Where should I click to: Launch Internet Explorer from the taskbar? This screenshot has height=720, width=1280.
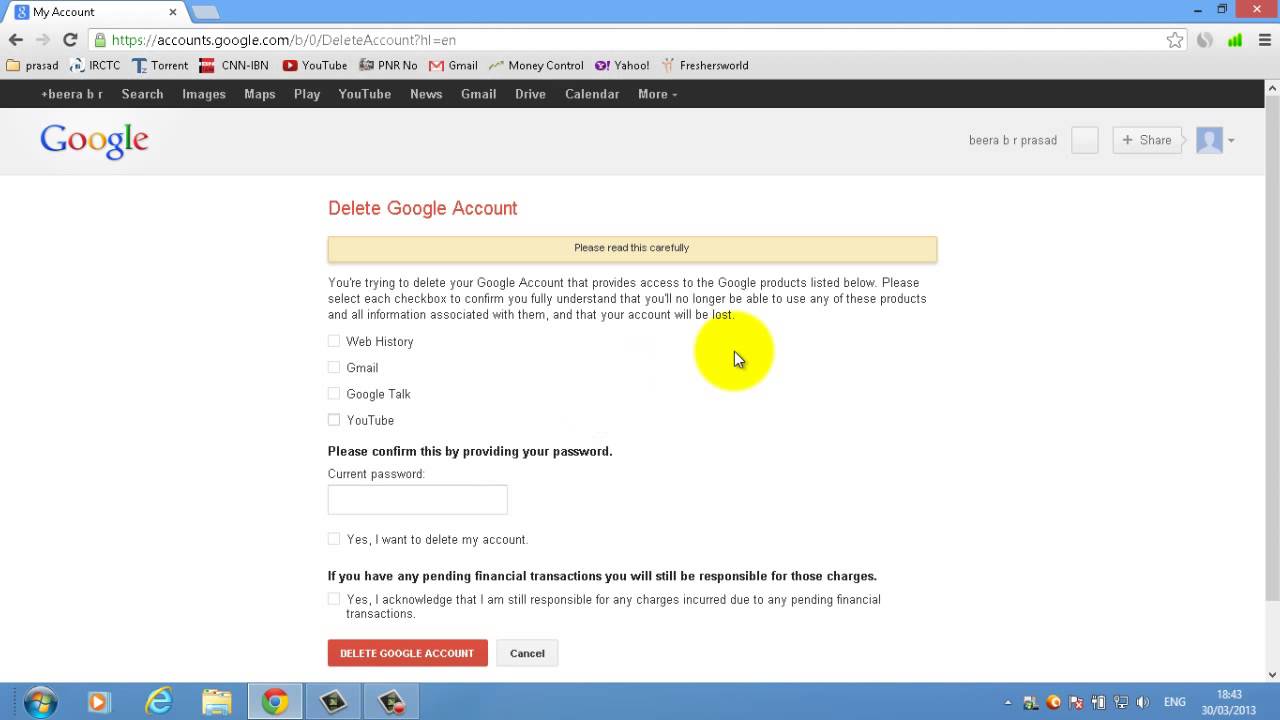(x=159, y=702)
